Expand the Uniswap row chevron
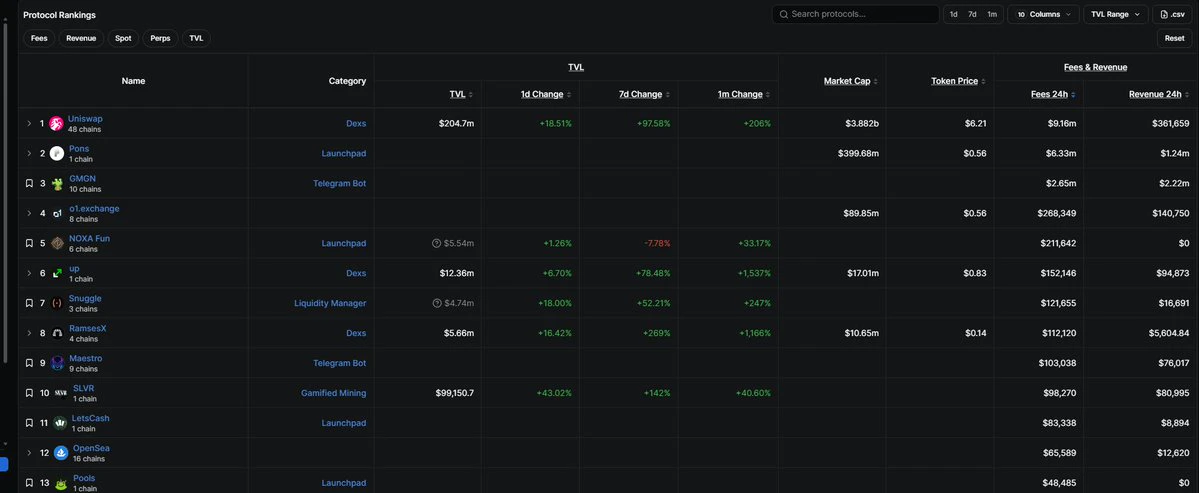This screenshot has width=1199, height=493. point(29,123)
